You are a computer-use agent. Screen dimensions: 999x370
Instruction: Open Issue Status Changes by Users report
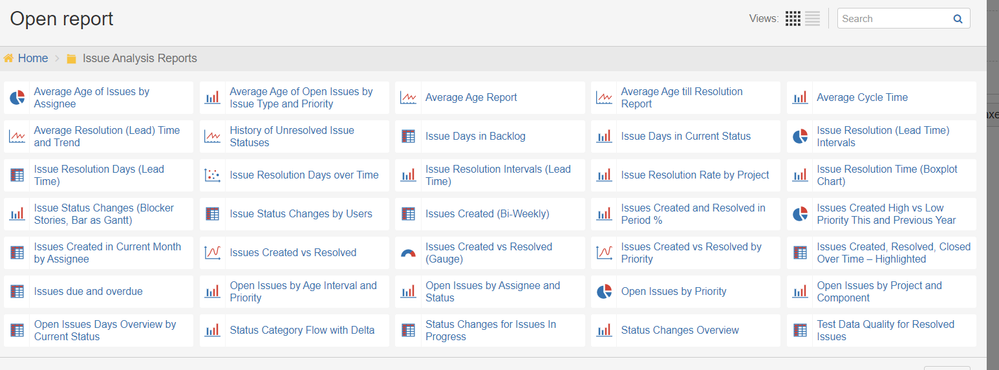tap(301, 214)
